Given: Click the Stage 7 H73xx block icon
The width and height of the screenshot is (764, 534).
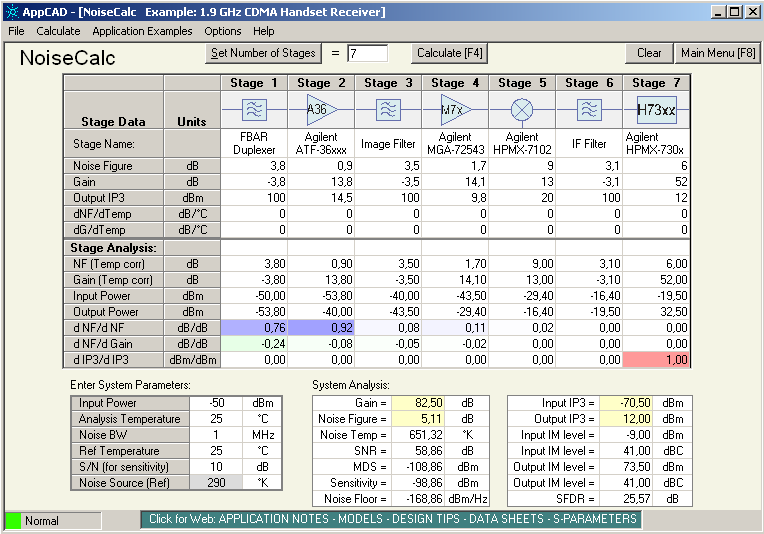Looking at the screenshot, I should click(656, 110).
